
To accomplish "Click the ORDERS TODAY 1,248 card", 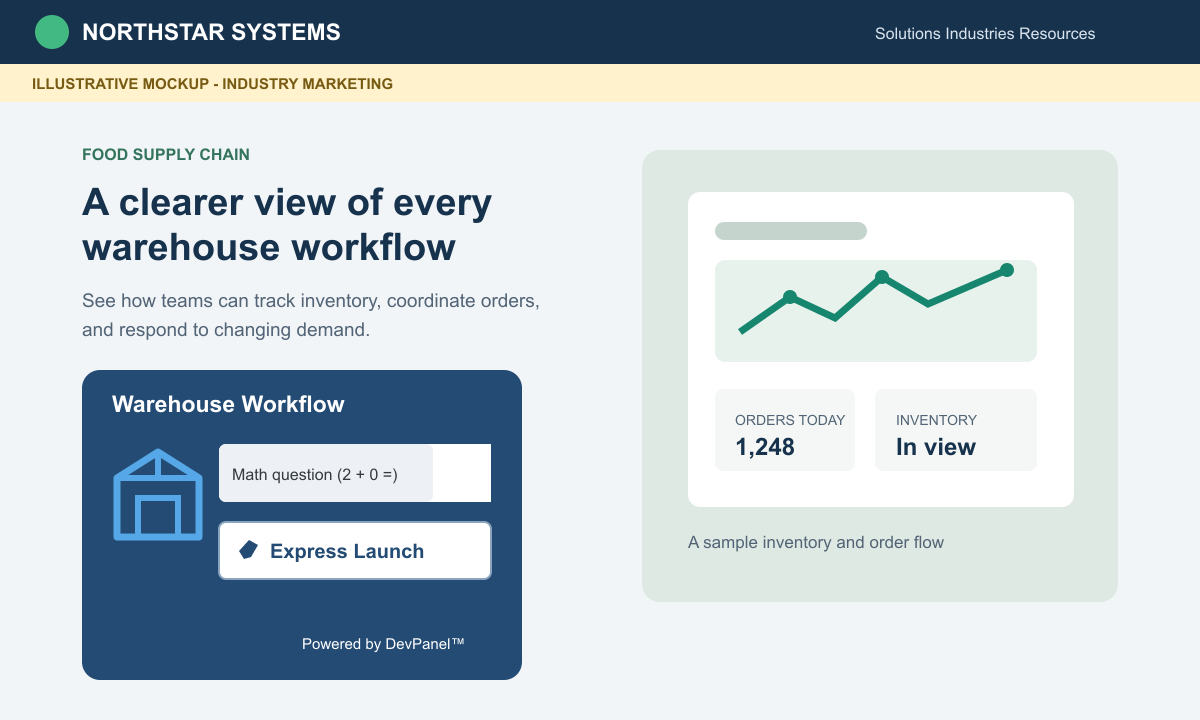I will click(785, 430).
